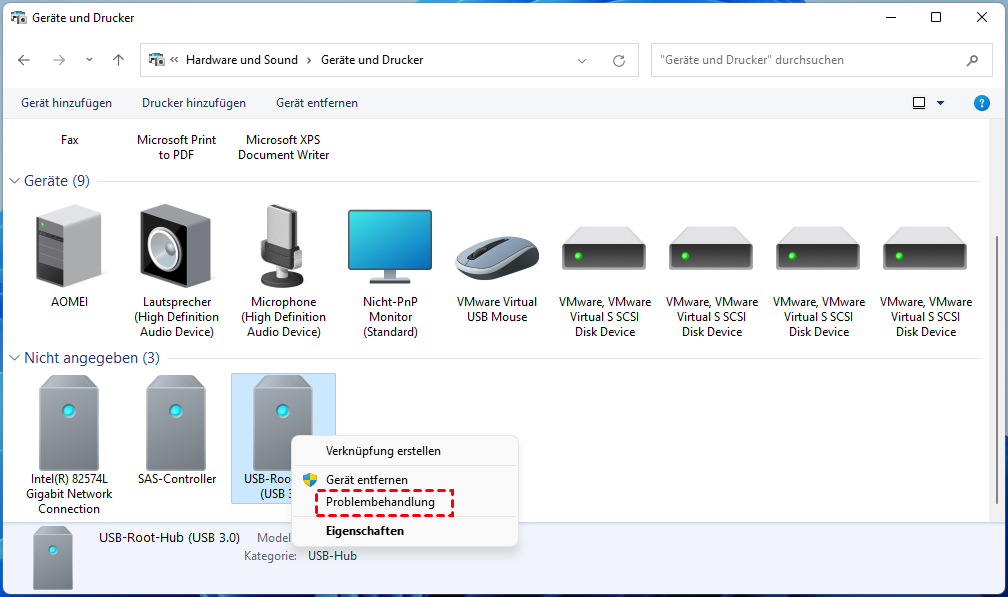Select the Nicht-PnP Monitor icon

390,247
